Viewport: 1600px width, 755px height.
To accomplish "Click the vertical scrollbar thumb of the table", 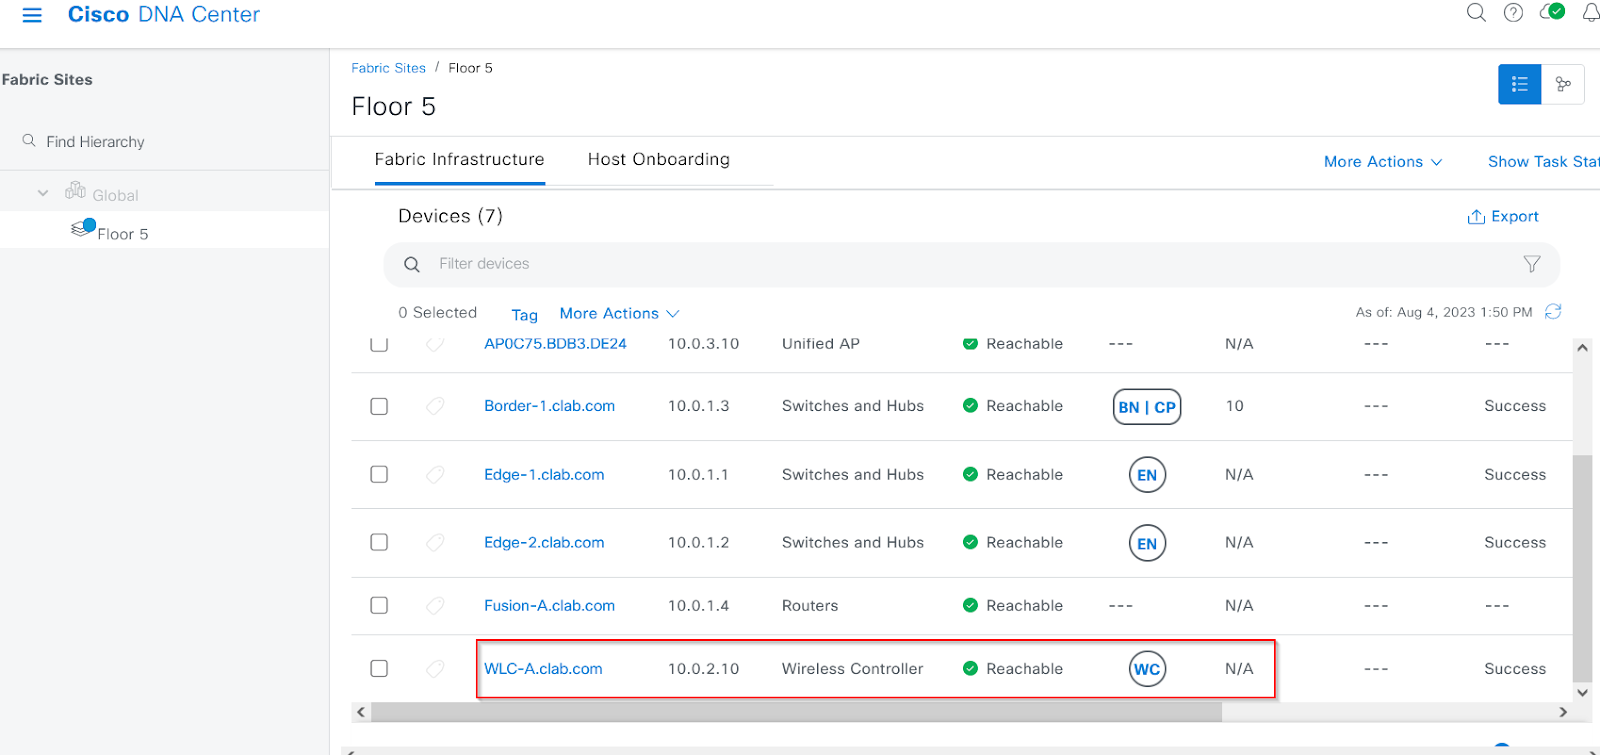I will (1582, 568).
